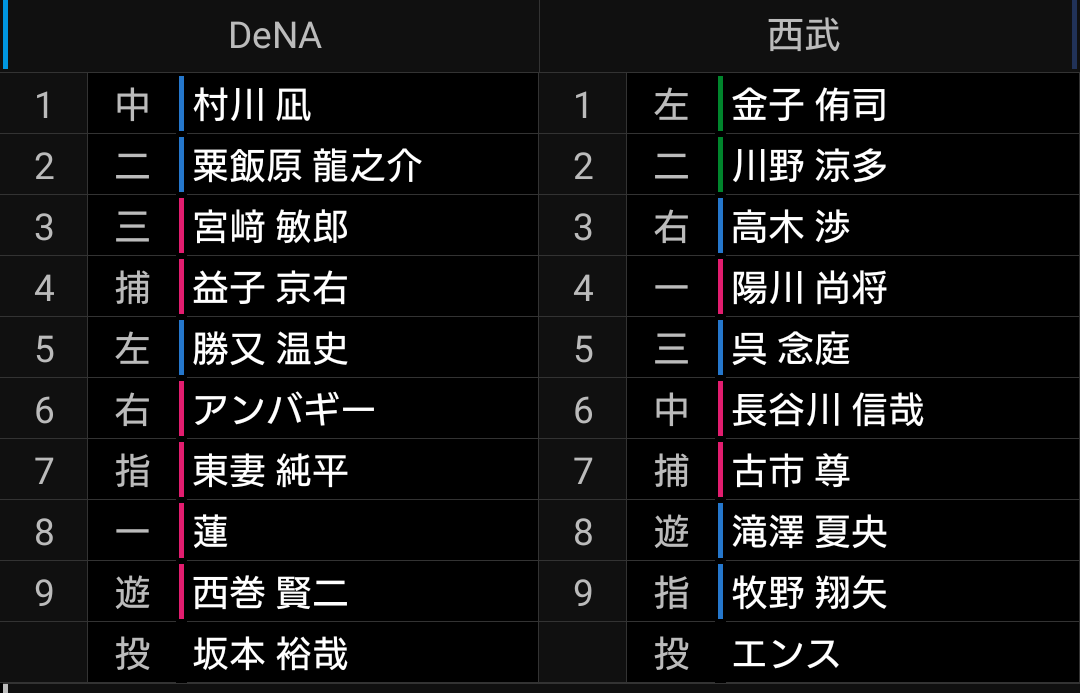
Task: Open player 陽川 尚将
Action: [809, 288]
